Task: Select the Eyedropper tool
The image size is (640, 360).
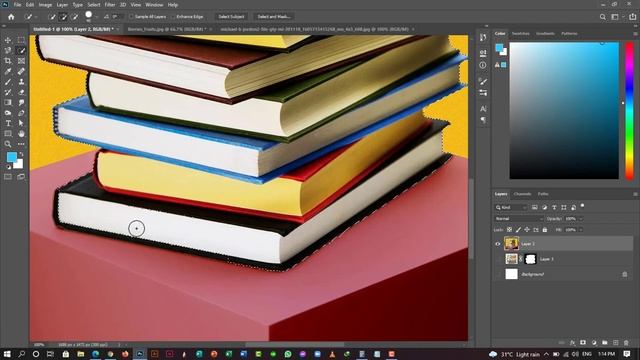Action: coord(8,71)
